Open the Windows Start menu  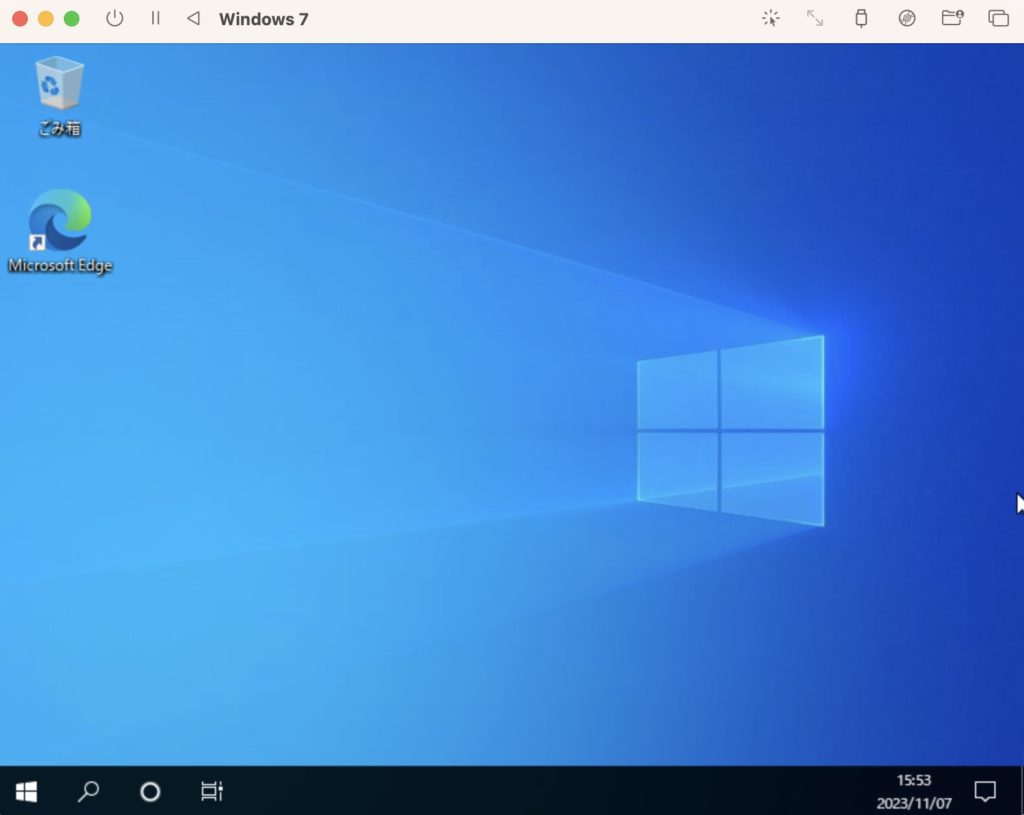click(x=26, y=791)
